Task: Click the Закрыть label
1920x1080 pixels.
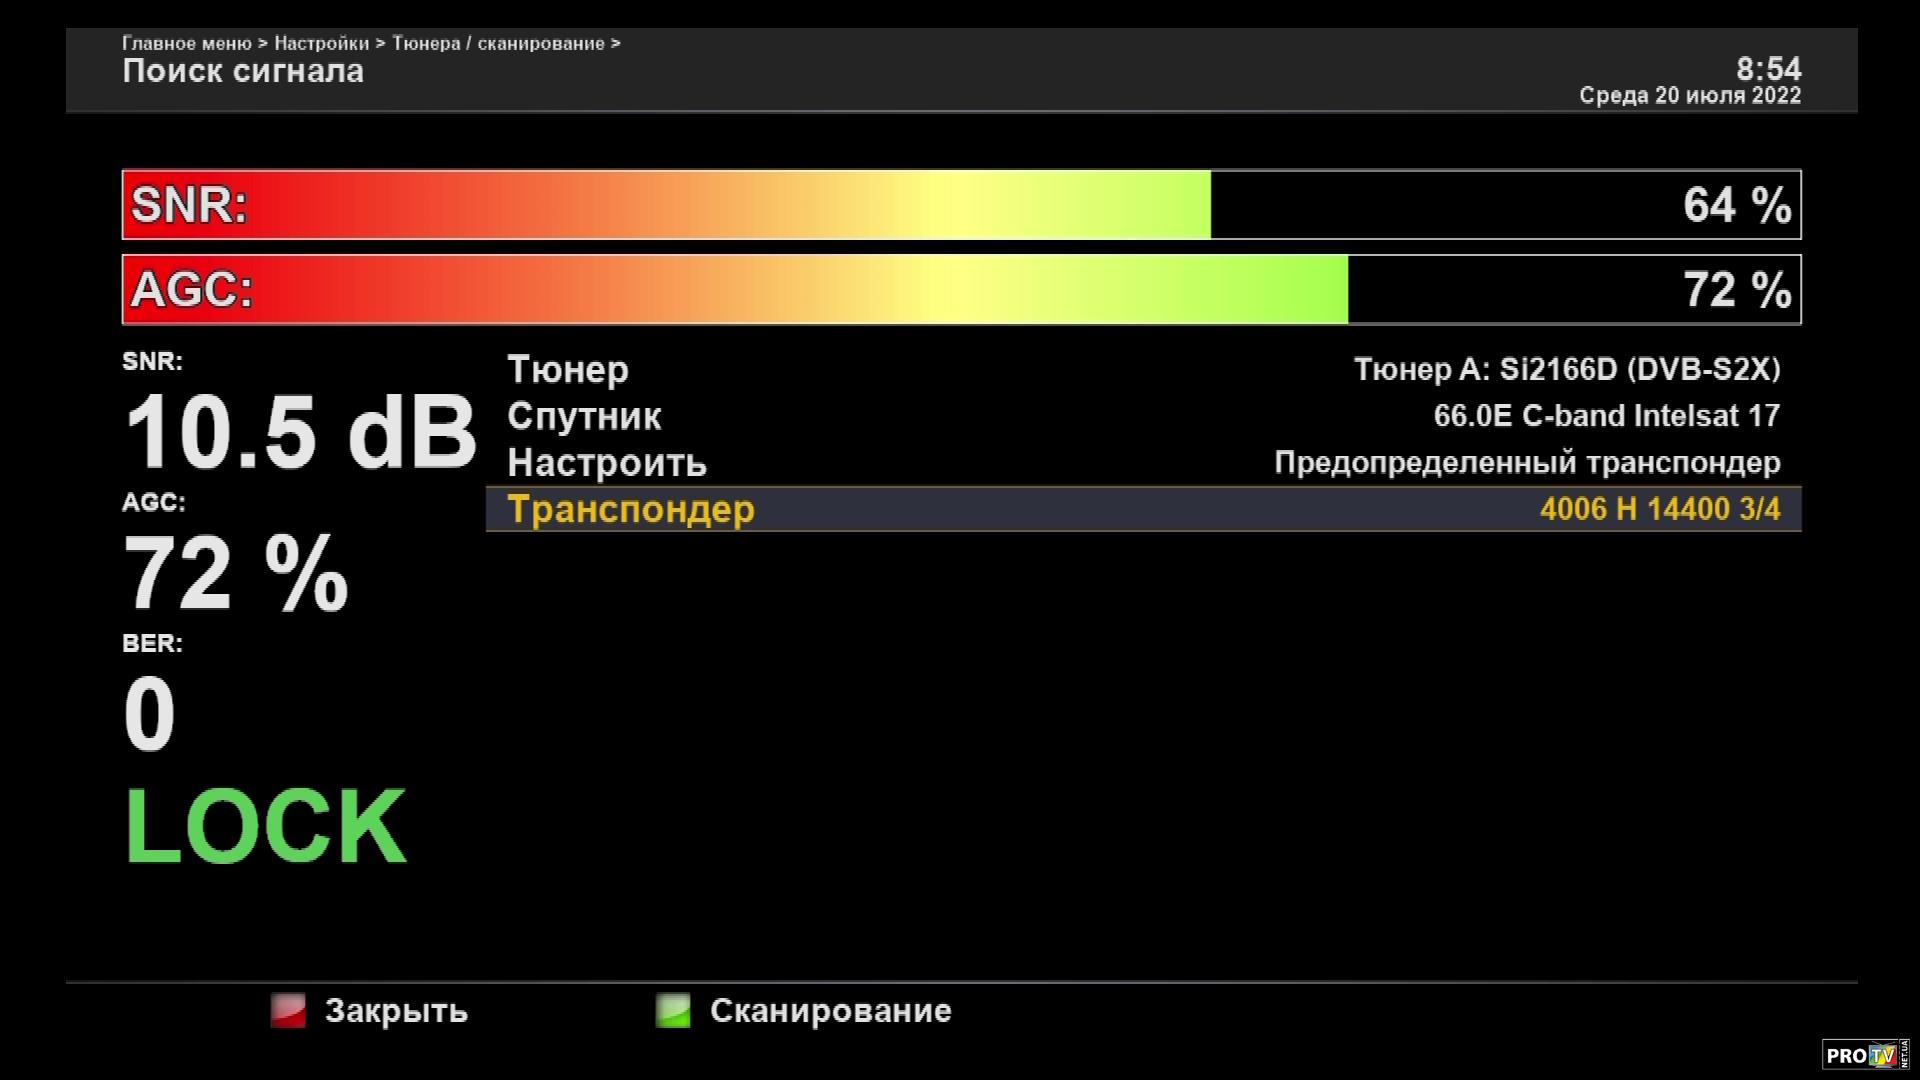Action: (396, 1011)
